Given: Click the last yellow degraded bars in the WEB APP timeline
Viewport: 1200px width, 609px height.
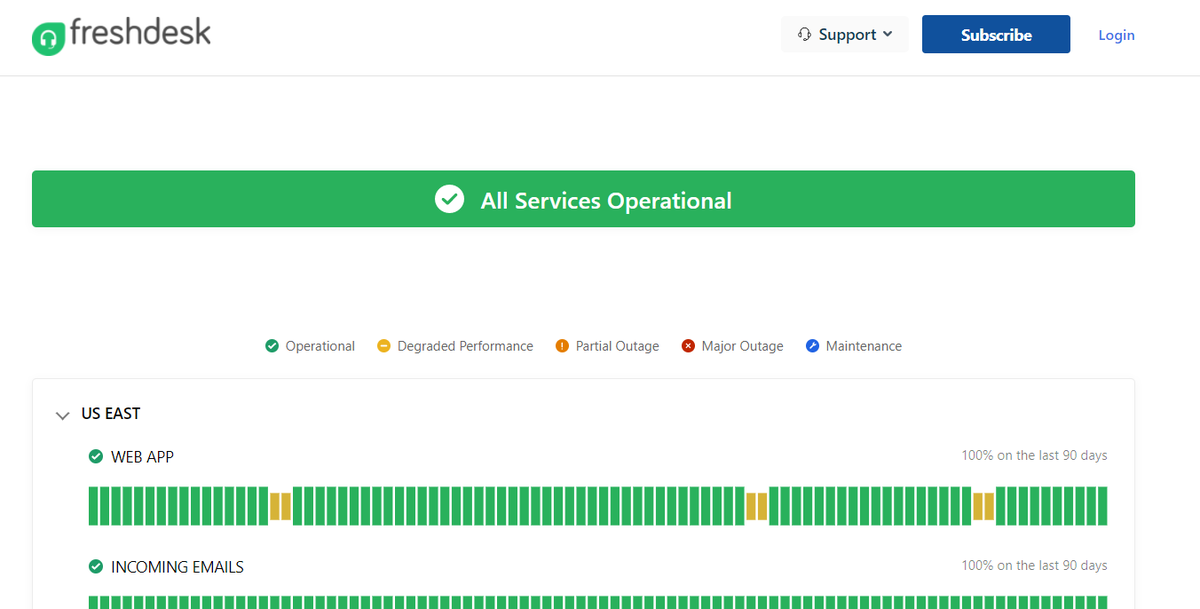Looking at the screenshot, I should click(984, 506).
